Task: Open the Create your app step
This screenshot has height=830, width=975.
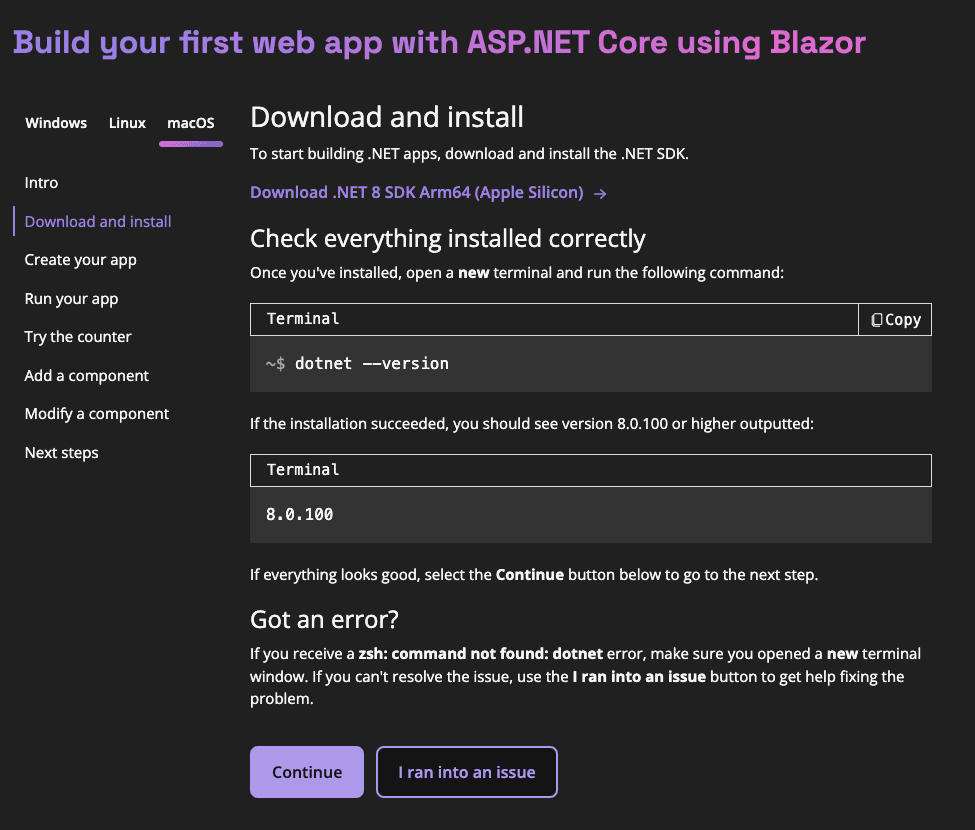Action: tap(80, 259)
